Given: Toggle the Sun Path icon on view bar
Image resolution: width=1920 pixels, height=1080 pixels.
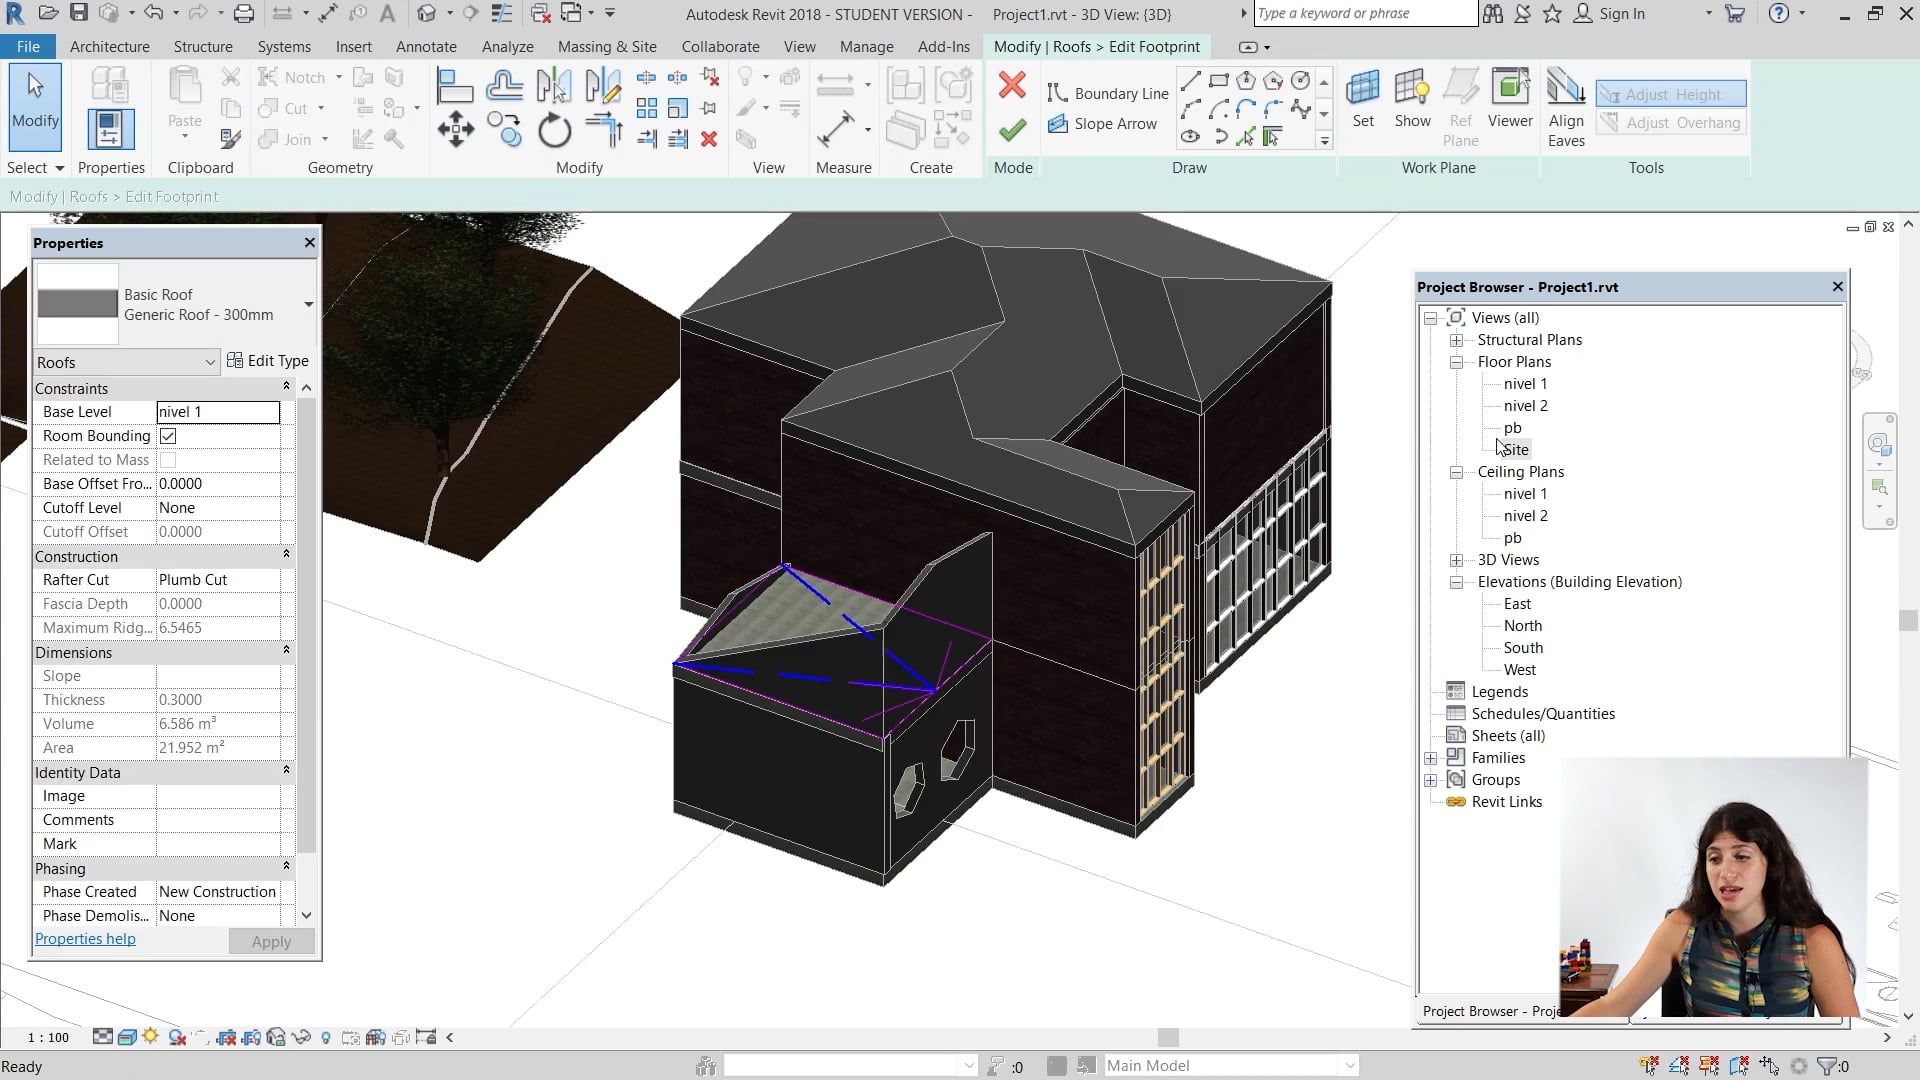Looking at the screenshot, I should [151, 1037].
